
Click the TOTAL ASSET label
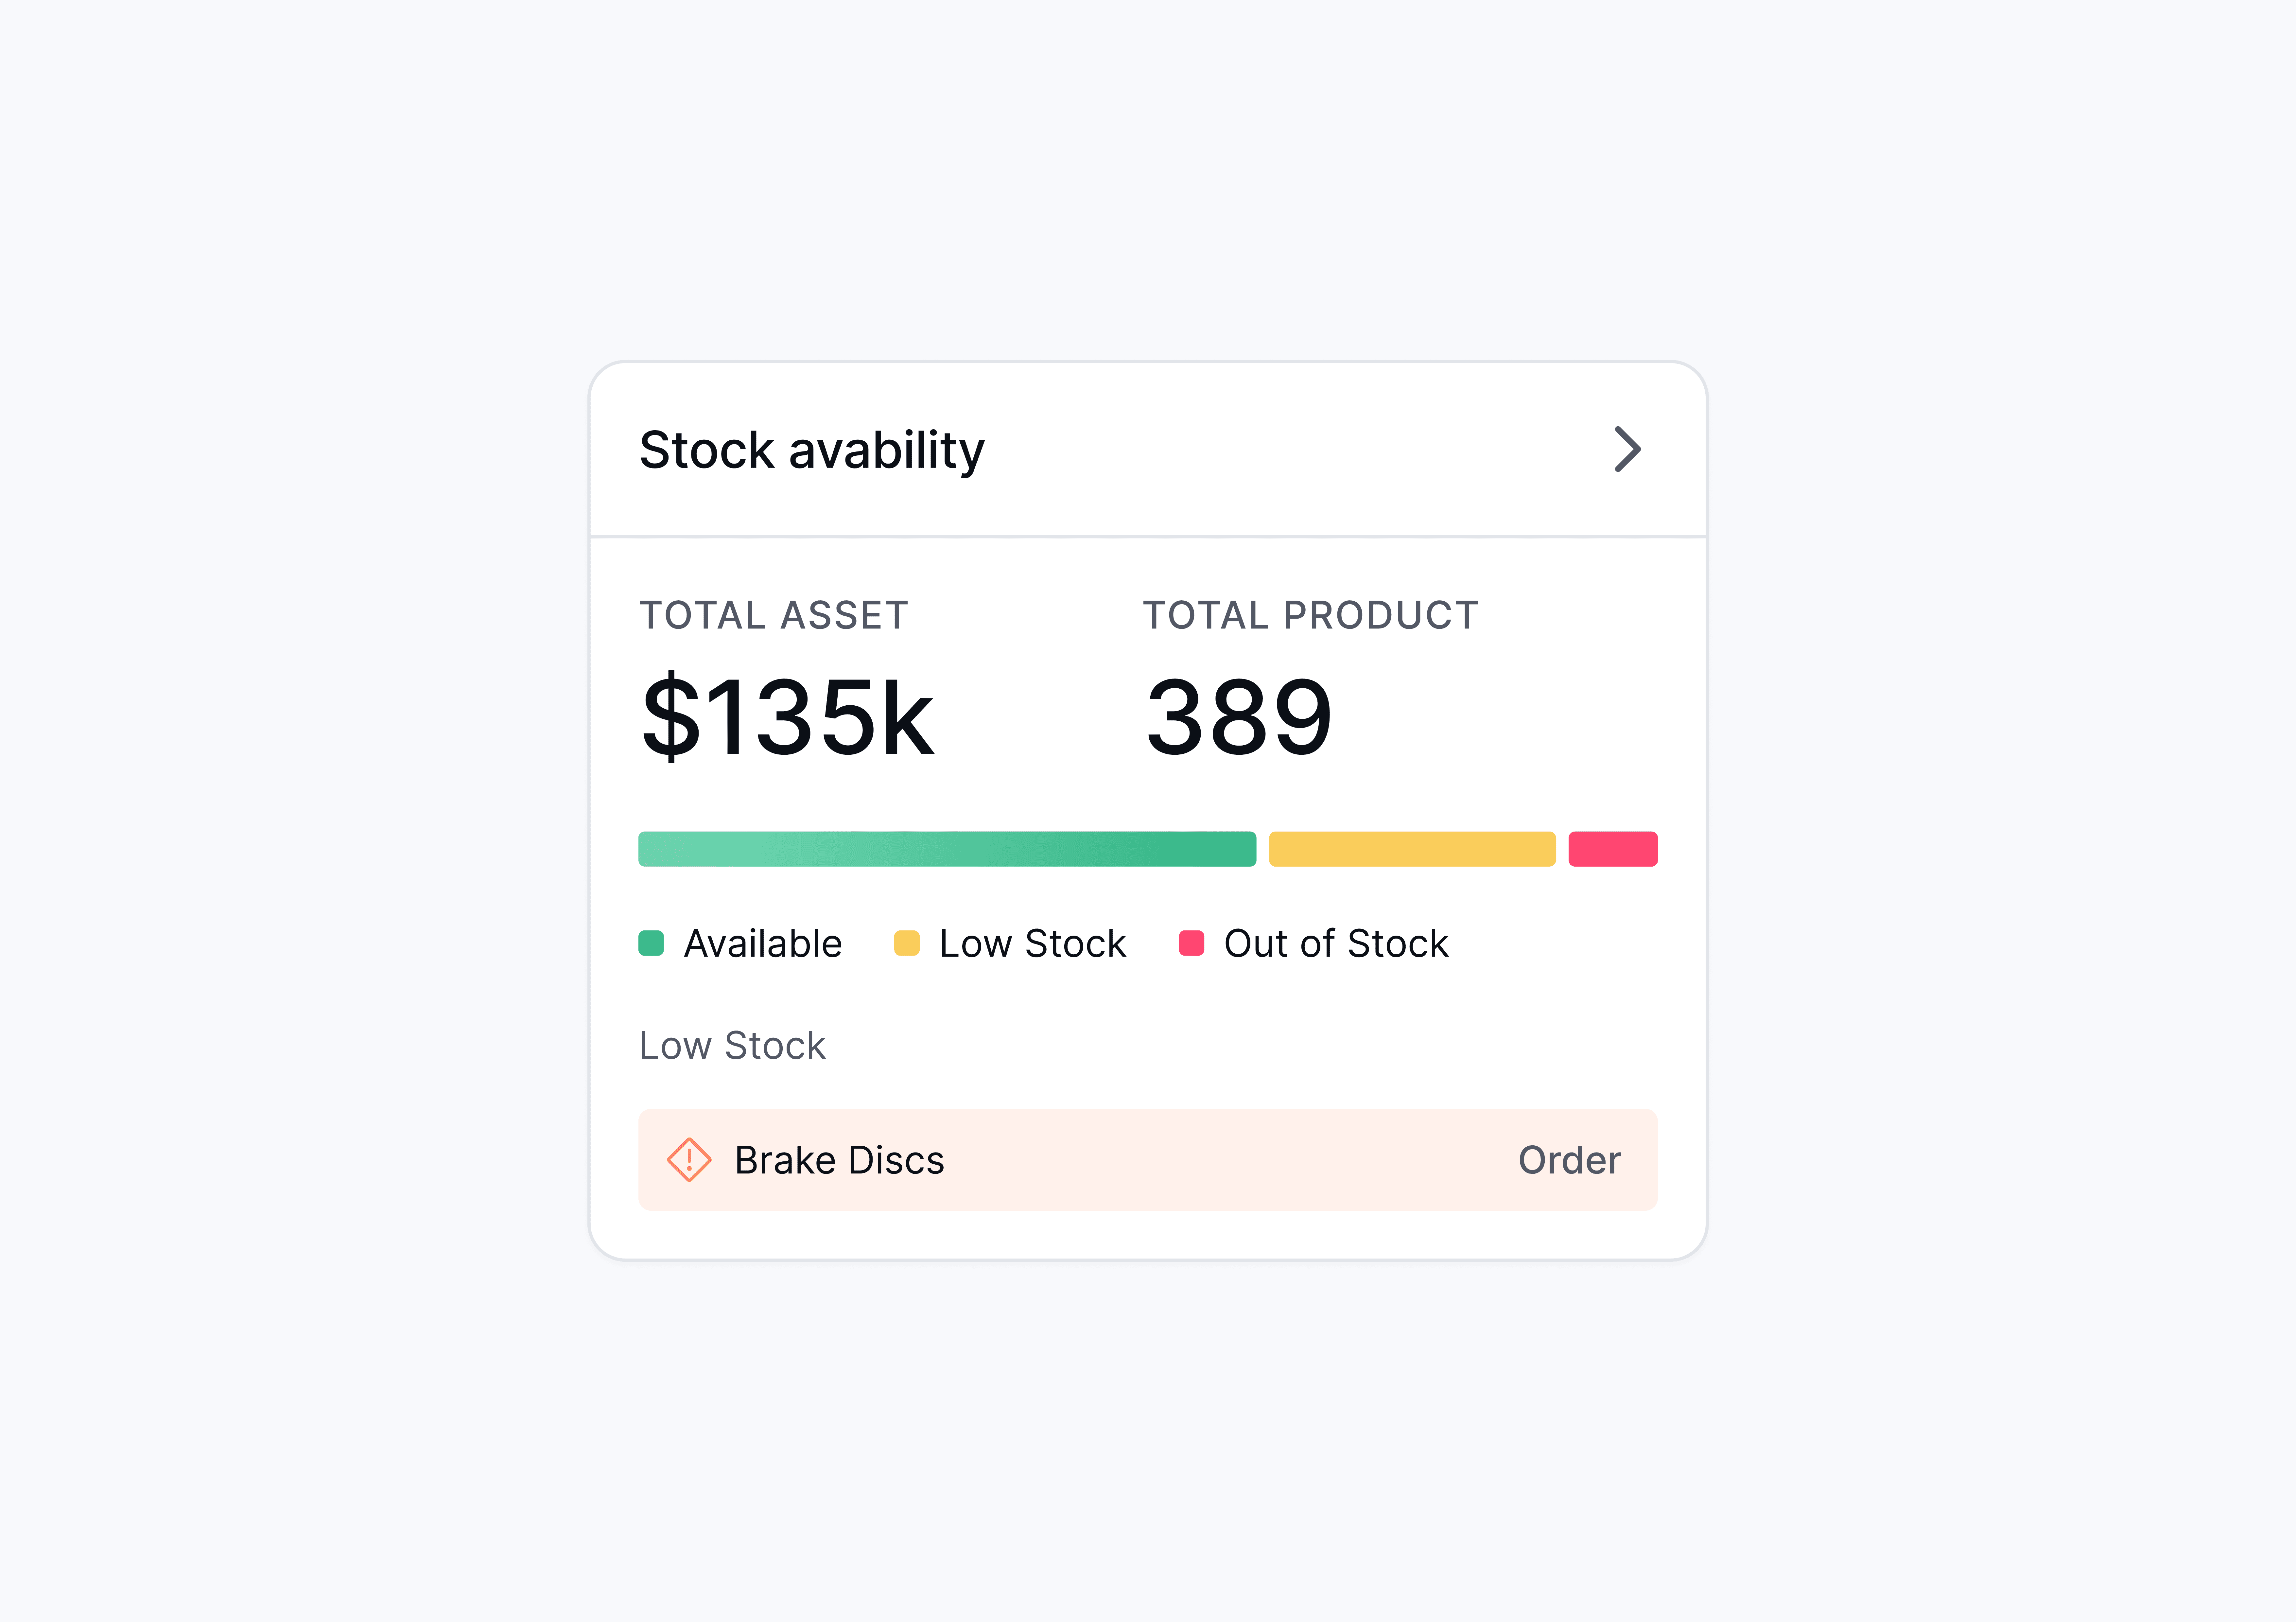point(773,615)
